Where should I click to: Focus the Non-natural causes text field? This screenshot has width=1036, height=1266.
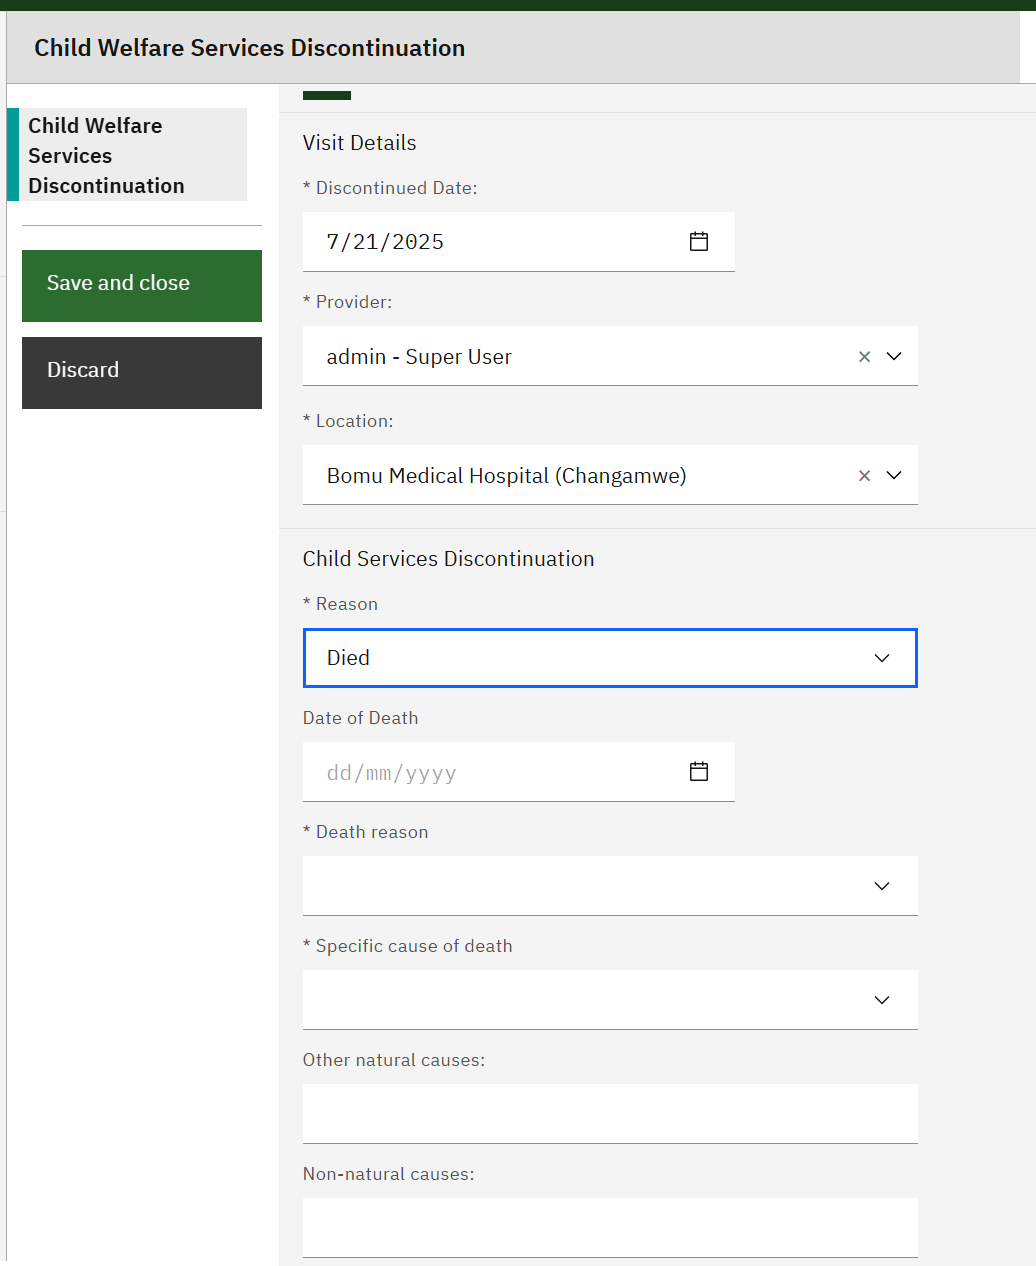(x=610, y=1228)
